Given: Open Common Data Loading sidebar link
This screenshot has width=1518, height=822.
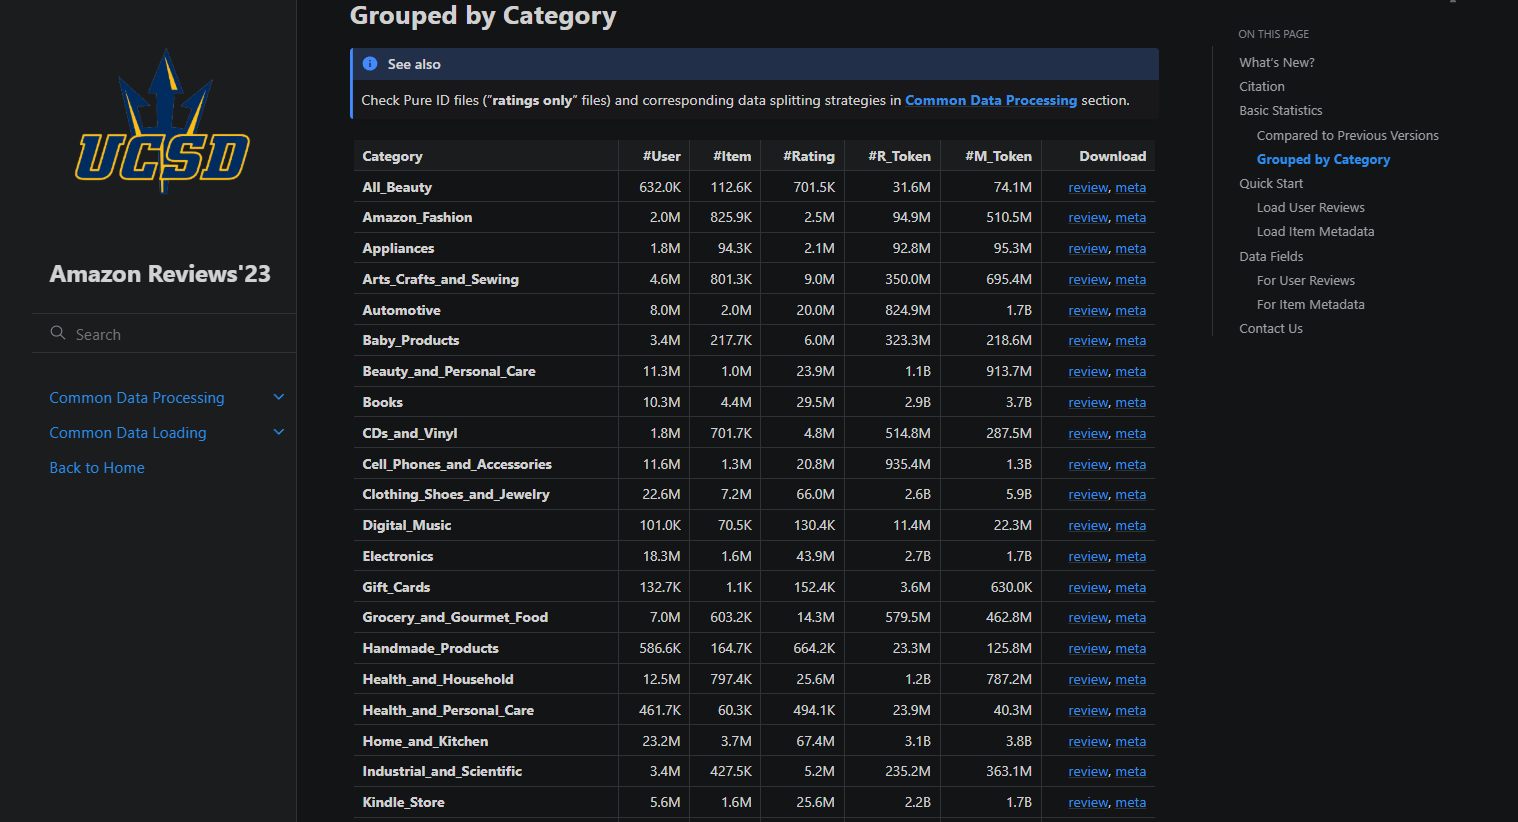Looking at the screenshot, I should [x=128, y=433].
